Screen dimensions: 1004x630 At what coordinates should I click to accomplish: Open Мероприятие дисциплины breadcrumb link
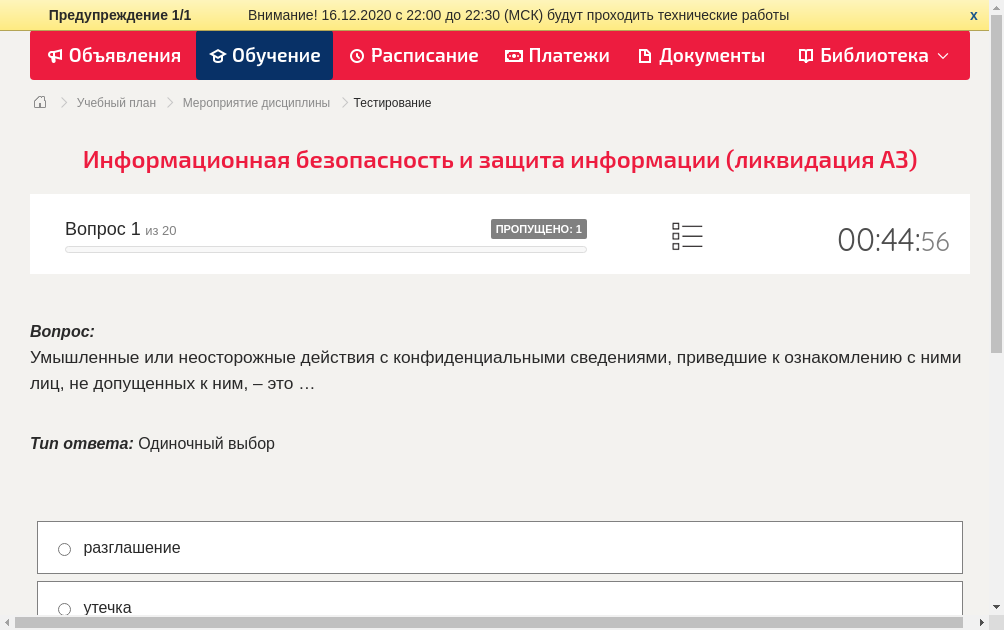point(256,103)
